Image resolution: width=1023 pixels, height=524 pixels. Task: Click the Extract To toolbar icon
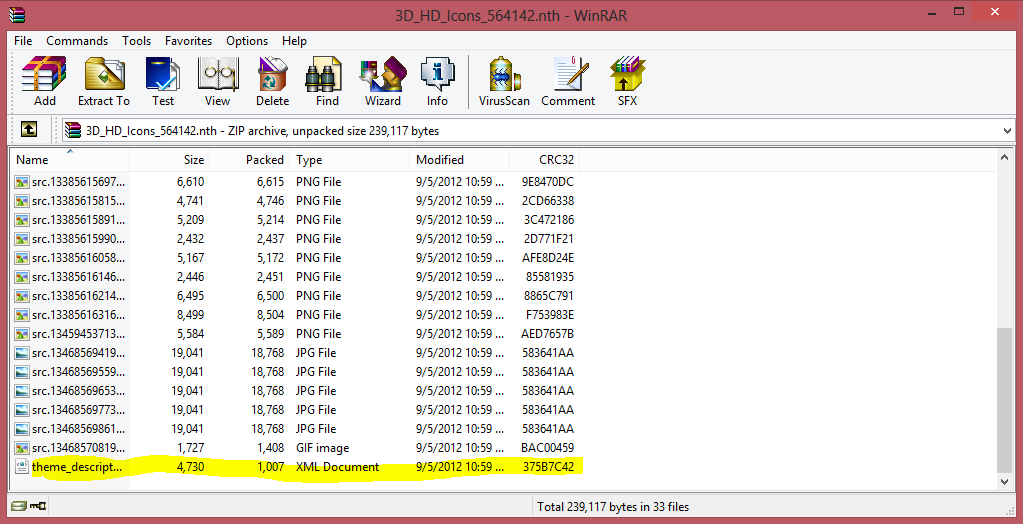(x=104, y=82)
